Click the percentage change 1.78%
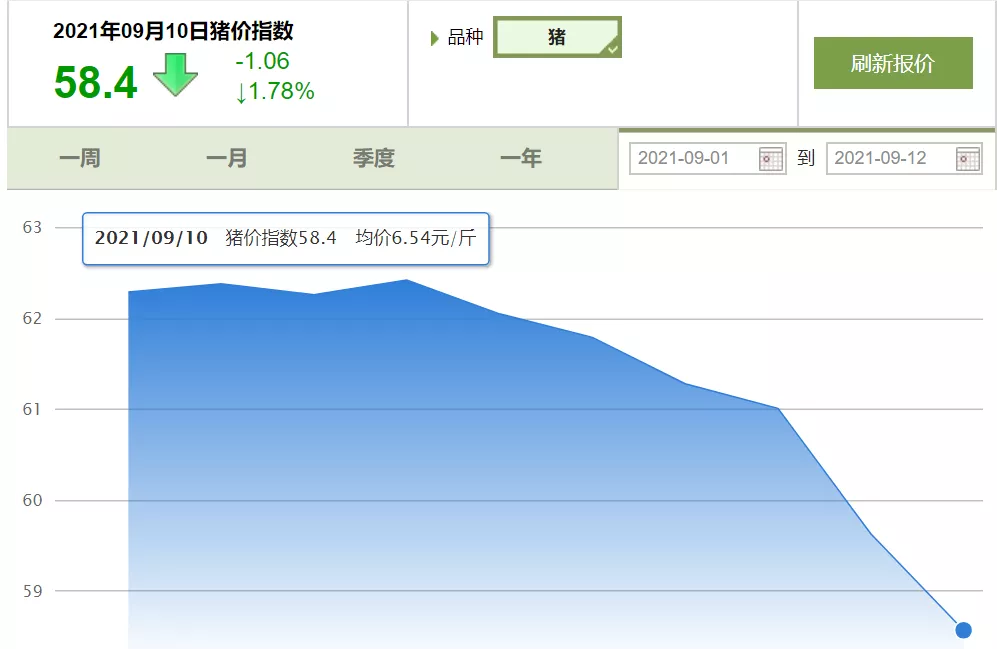The height and width of the screenshot is (649, 997). [275, 92]
